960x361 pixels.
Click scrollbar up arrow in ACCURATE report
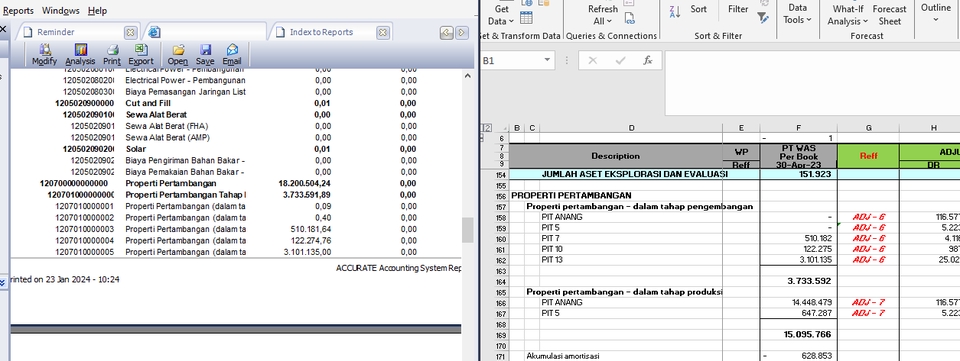point(468,76)
